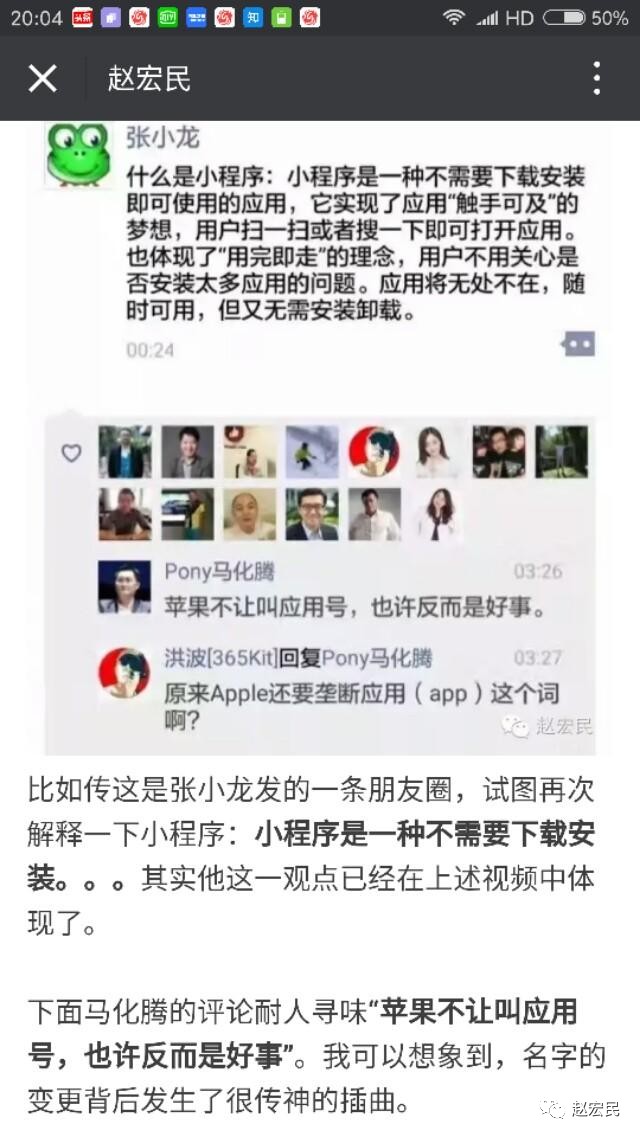Tap the comment bubble icon beside 00:24

(x=578, y=344)
